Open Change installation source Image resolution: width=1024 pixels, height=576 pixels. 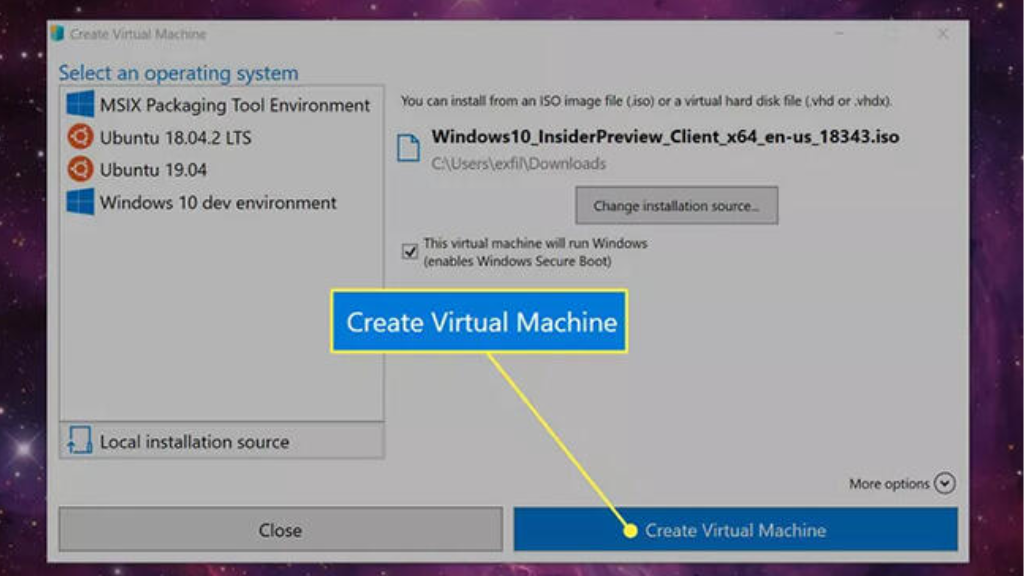pos(677,205)
